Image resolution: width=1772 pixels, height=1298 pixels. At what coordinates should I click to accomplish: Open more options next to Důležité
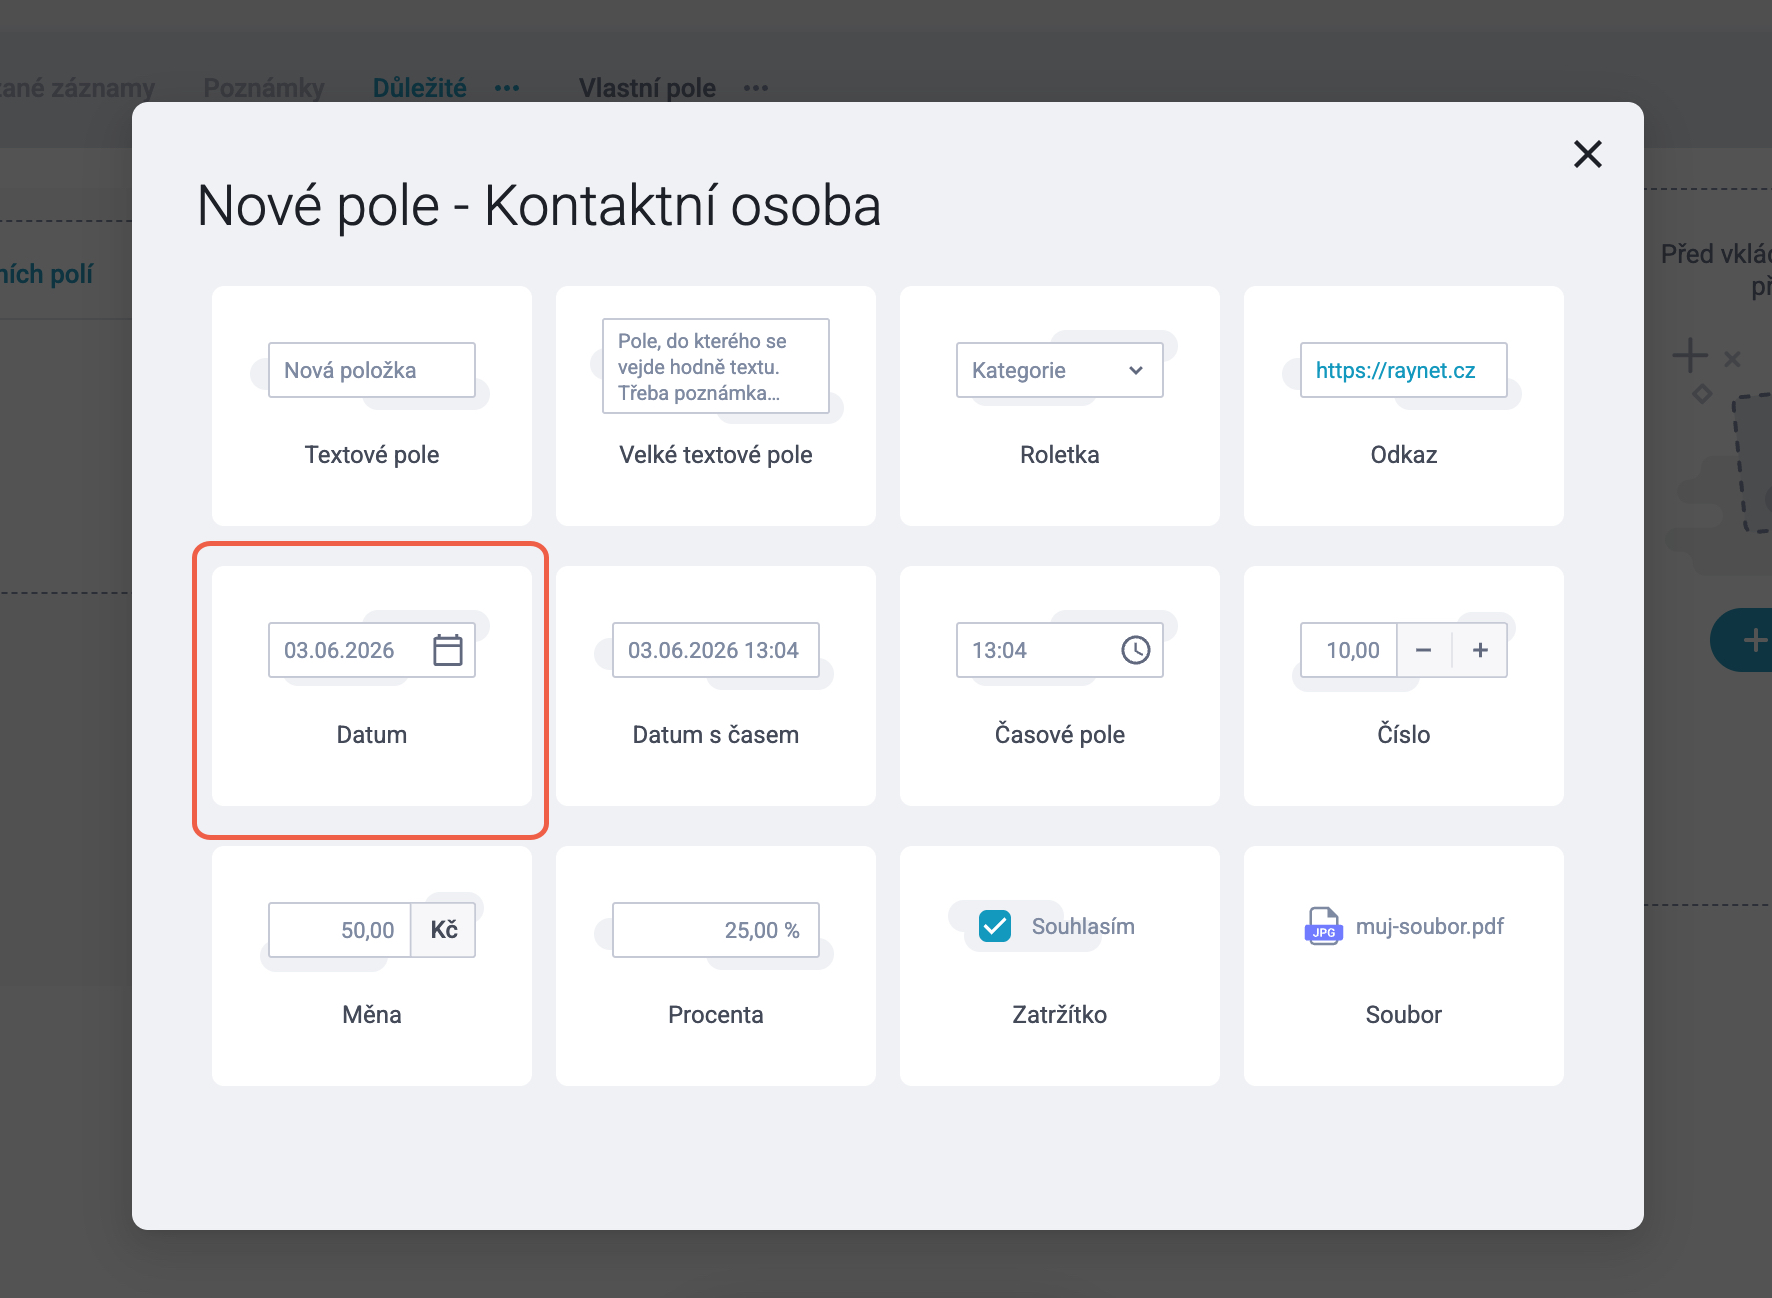click(x=507, y=88)
